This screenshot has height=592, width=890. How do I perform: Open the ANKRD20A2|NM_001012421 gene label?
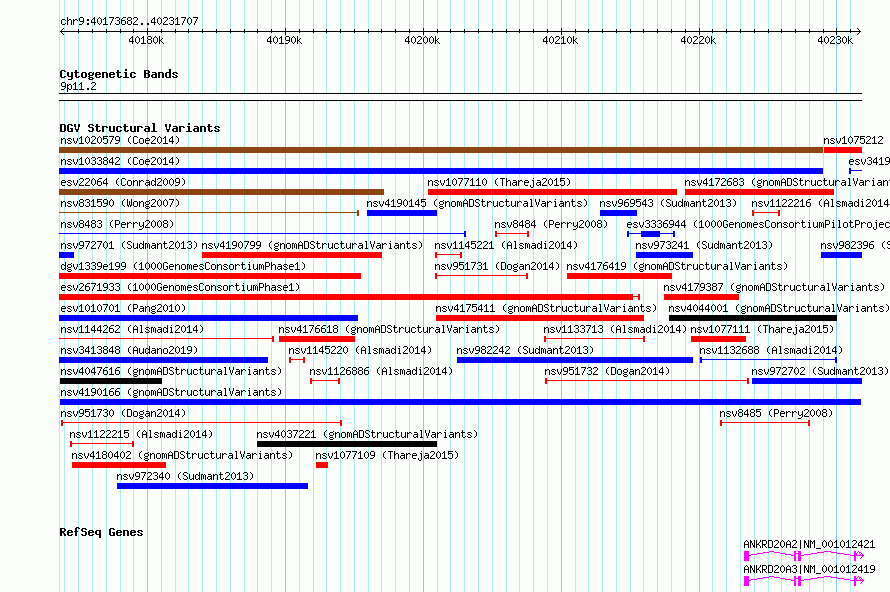(x=809, y=544)
